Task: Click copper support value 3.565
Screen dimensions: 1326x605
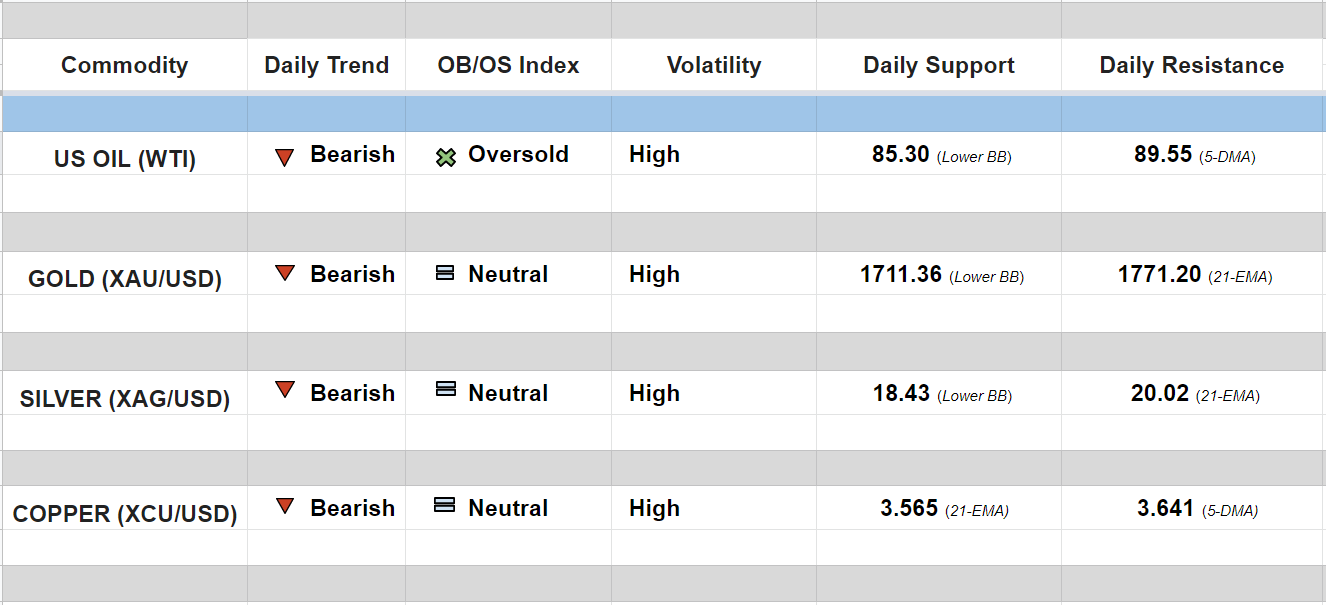Action: coord(909,509)
